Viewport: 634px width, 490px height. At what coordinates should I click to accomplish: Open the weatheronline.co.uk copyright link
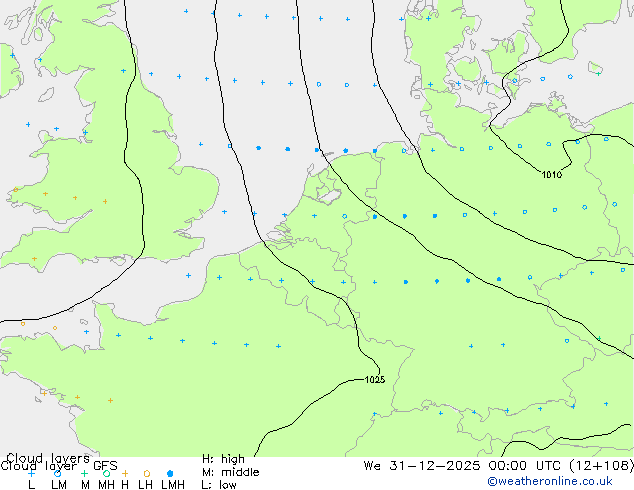[550, 481]
